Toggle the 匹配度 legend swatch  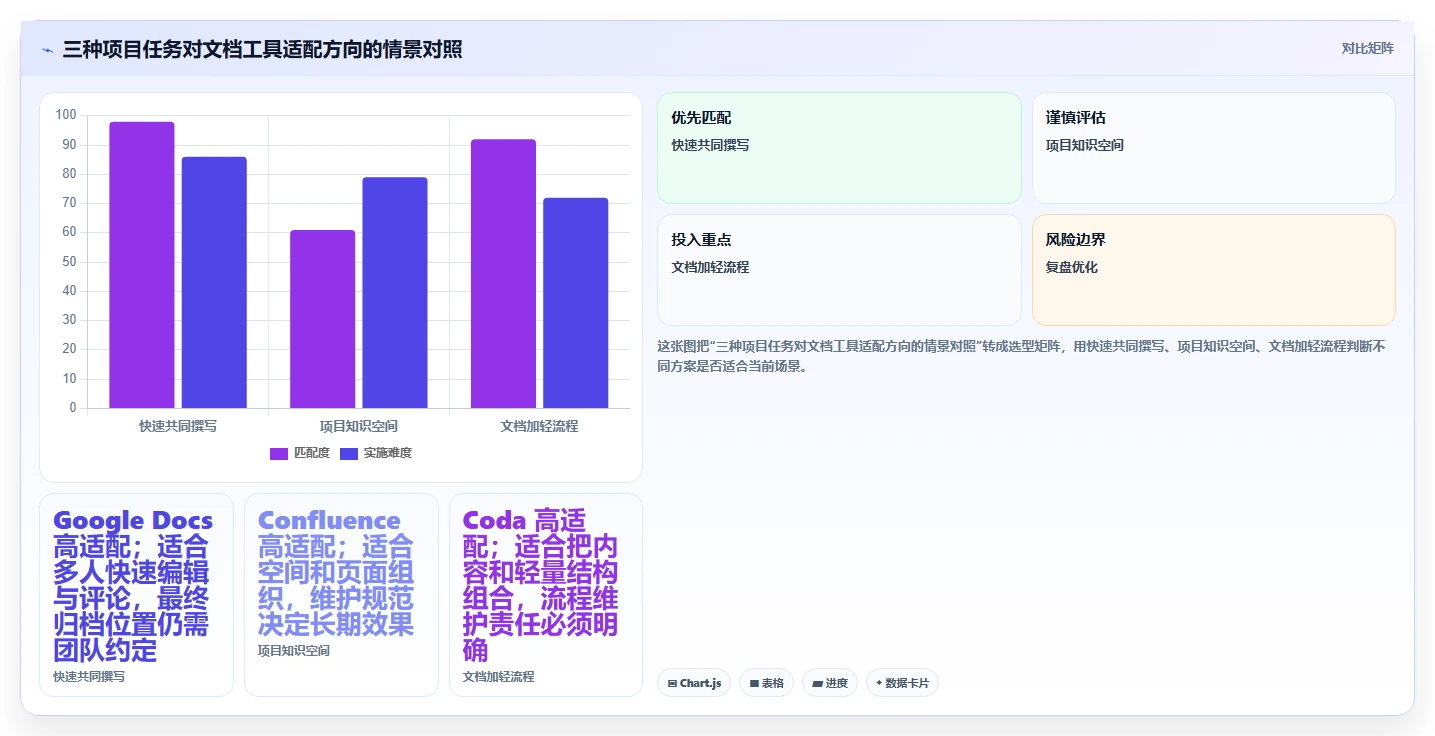279,454
